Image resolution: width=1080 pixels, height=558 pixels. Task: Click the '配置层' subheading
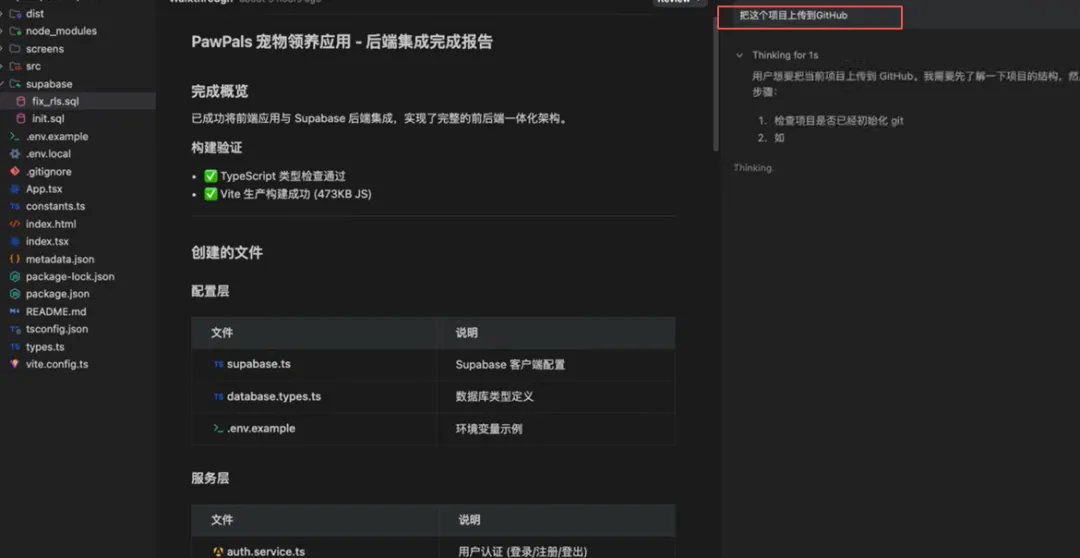coord(210,291)
